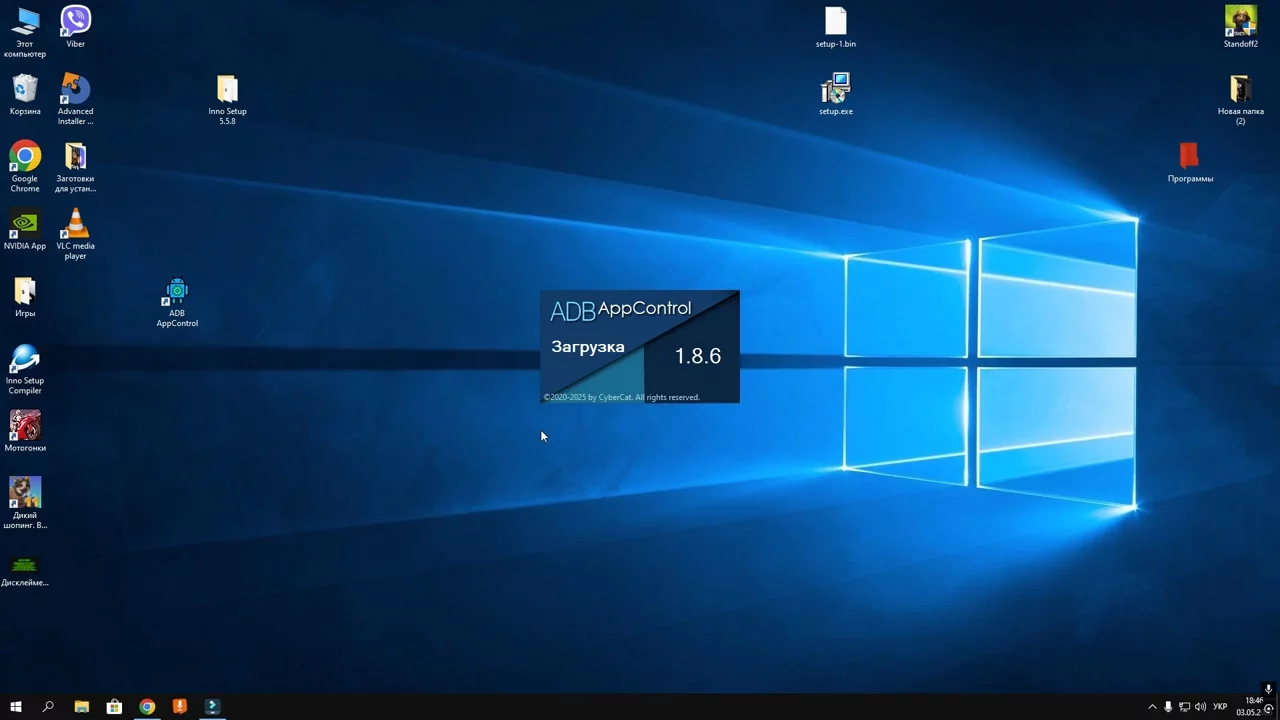The height and width of the screenshot is (720, 1280).
Task: Open the УКР keyboard language switcher
Action: (1220, 707)
